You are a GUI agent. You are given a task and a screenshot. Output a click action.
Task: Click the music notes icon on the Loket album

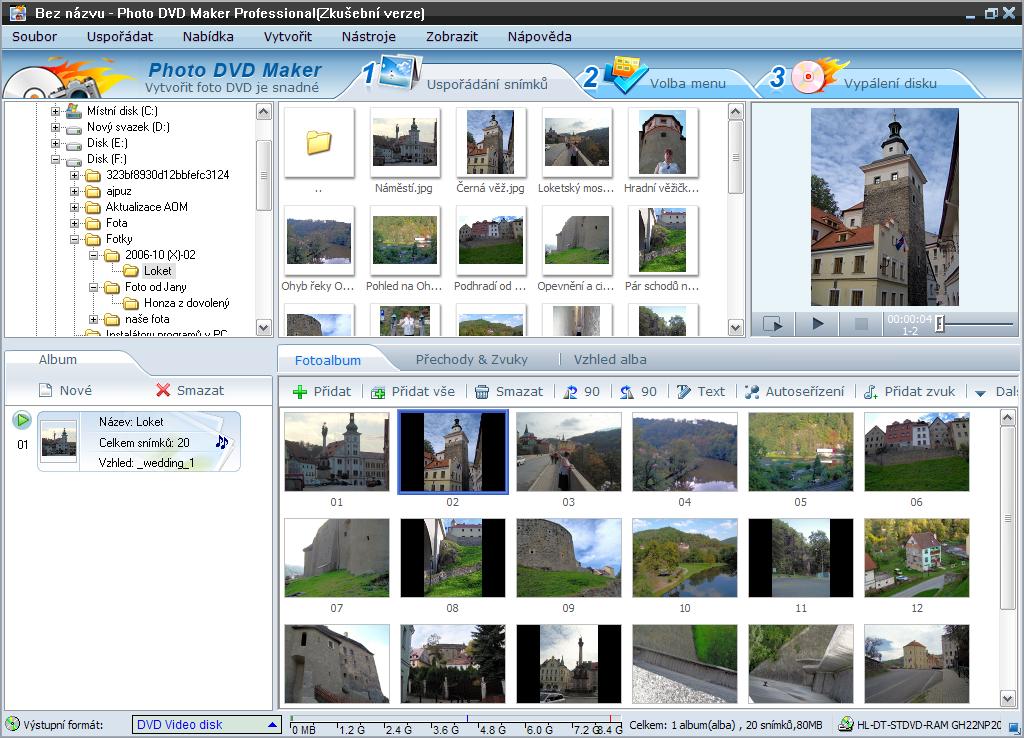pyautogui.click(x=221, y=442)
